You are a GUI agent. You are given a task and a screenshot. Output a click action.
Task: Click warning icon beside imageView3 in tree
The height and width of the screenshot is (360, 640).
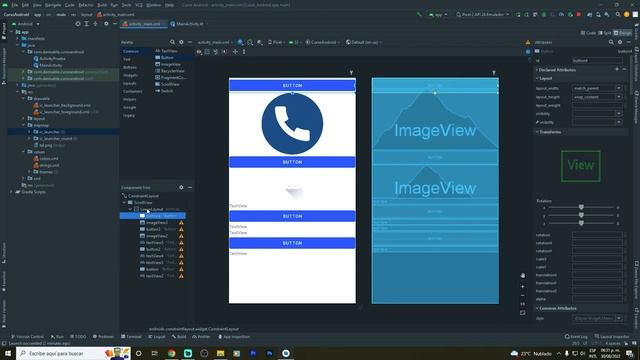tap(181, 223)
